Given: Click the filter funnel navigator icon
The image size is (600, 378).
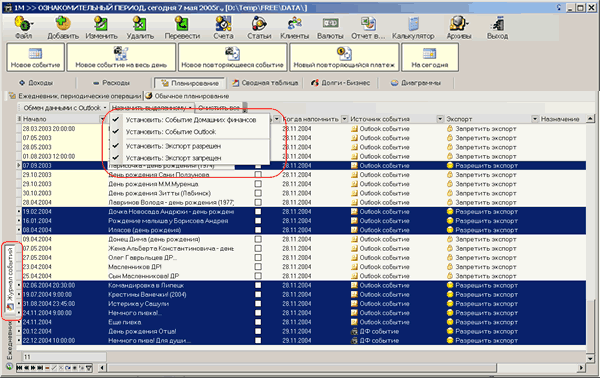Looking at the screenshot, I should click(x=89, y=368).
